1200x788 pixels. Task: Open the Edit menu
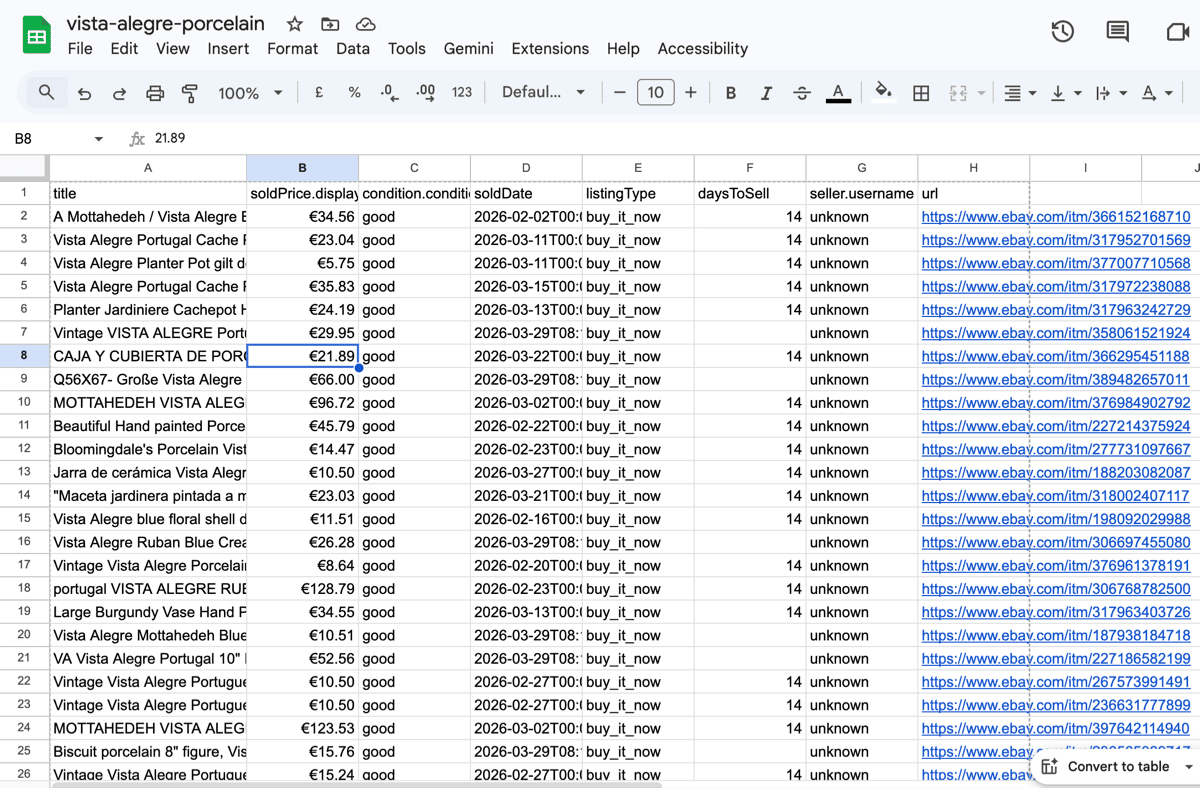[x=124, y=48]
